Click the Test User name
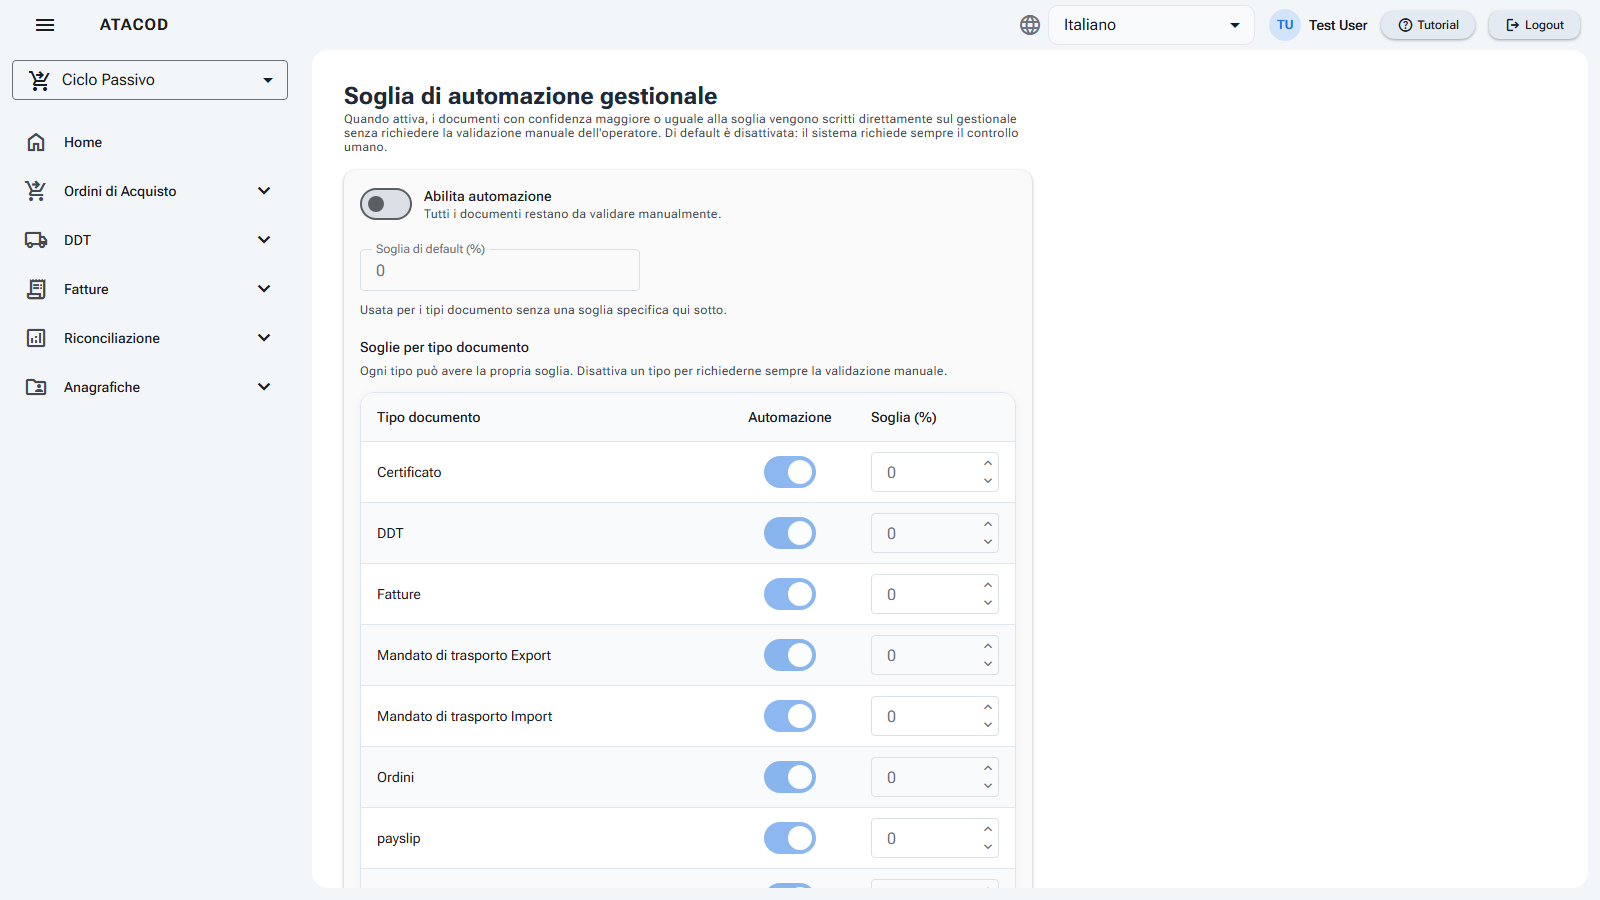This screenshot has height=900, width=1600. tap(1338, 25)
